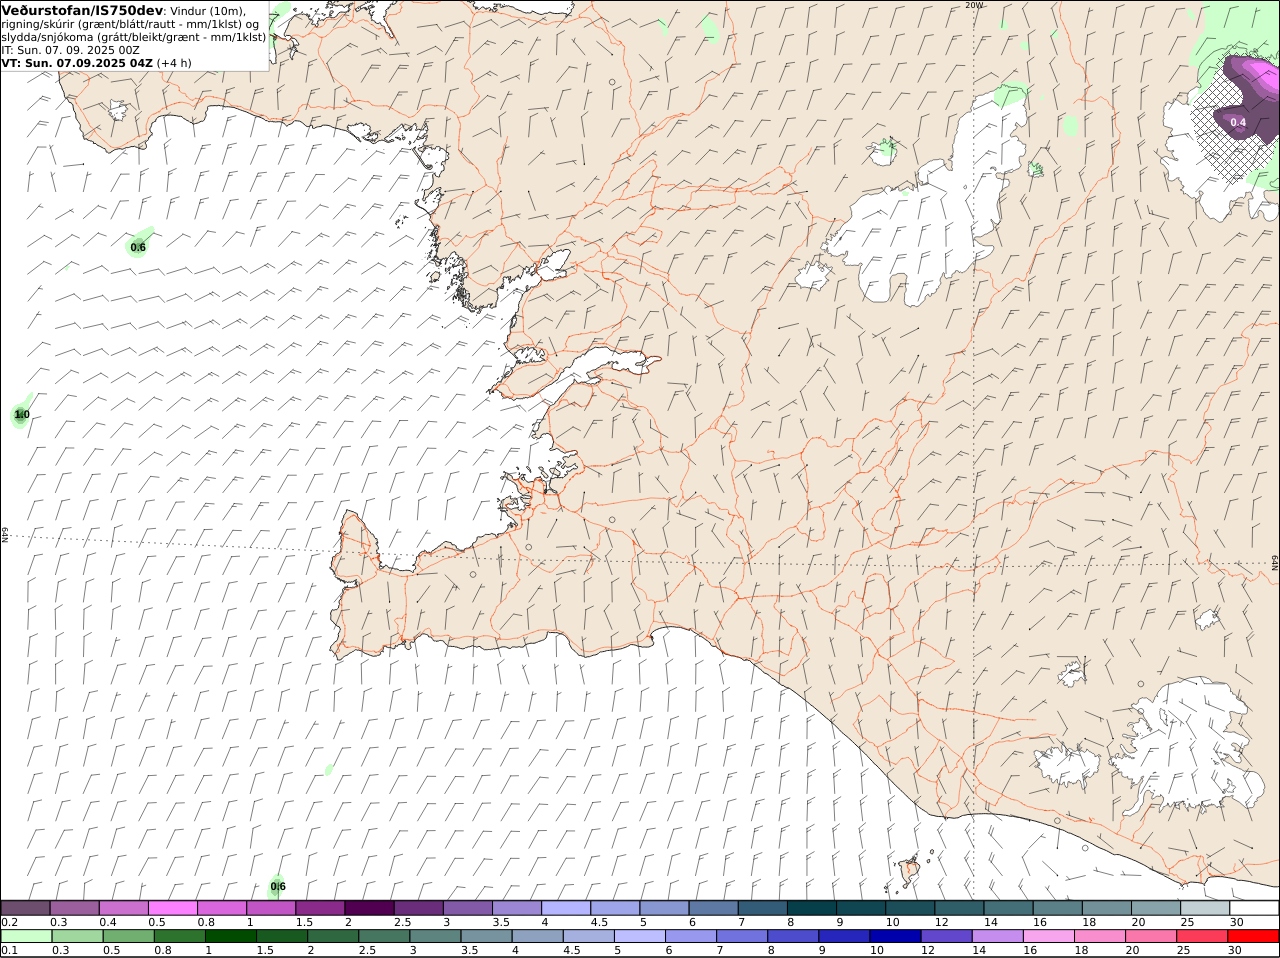
Task: Select the 0.4 snow label on the purple patch
Action: point(1238,122)
